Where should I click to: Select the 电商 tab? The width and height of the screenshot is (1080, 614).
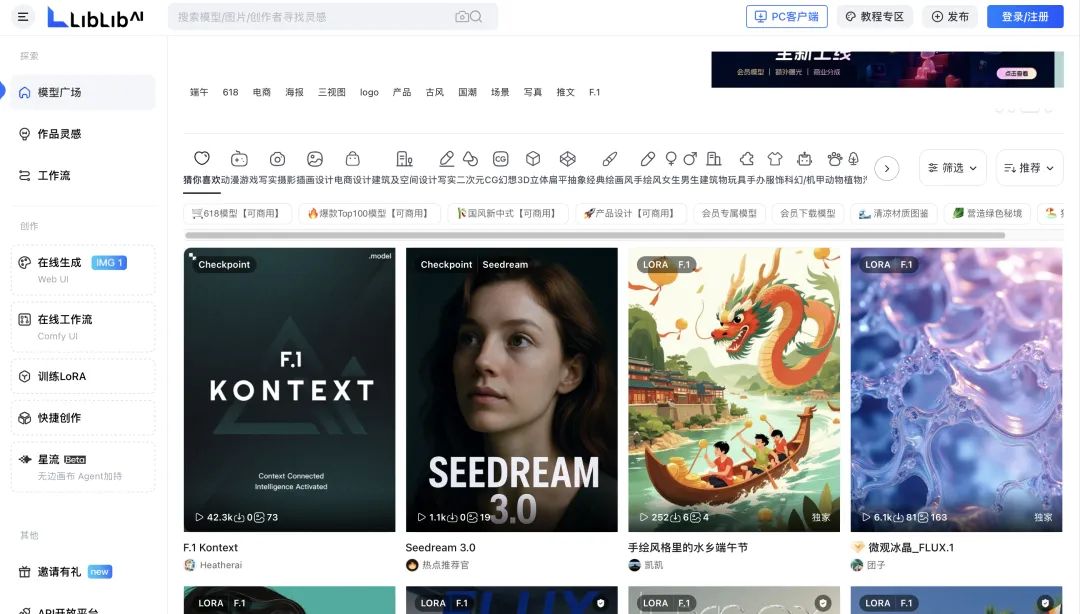tap(262, 92)
